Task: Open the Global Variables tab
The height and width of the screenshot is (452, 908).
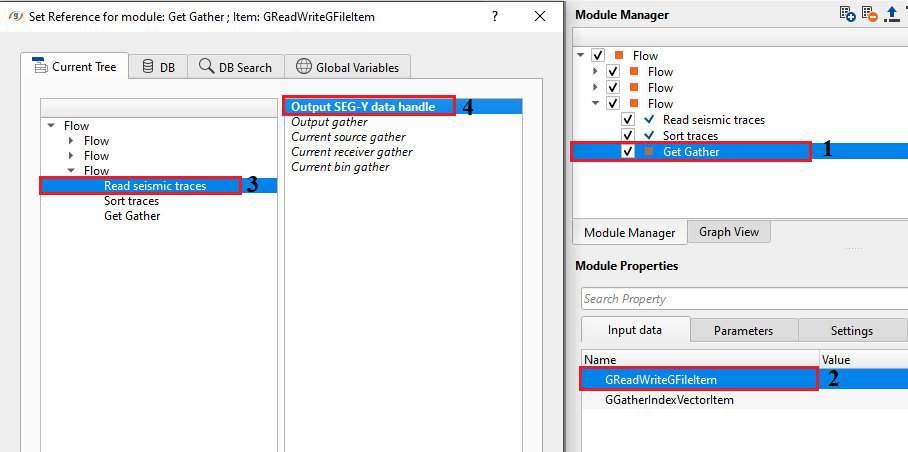Action: pos(347,67)
